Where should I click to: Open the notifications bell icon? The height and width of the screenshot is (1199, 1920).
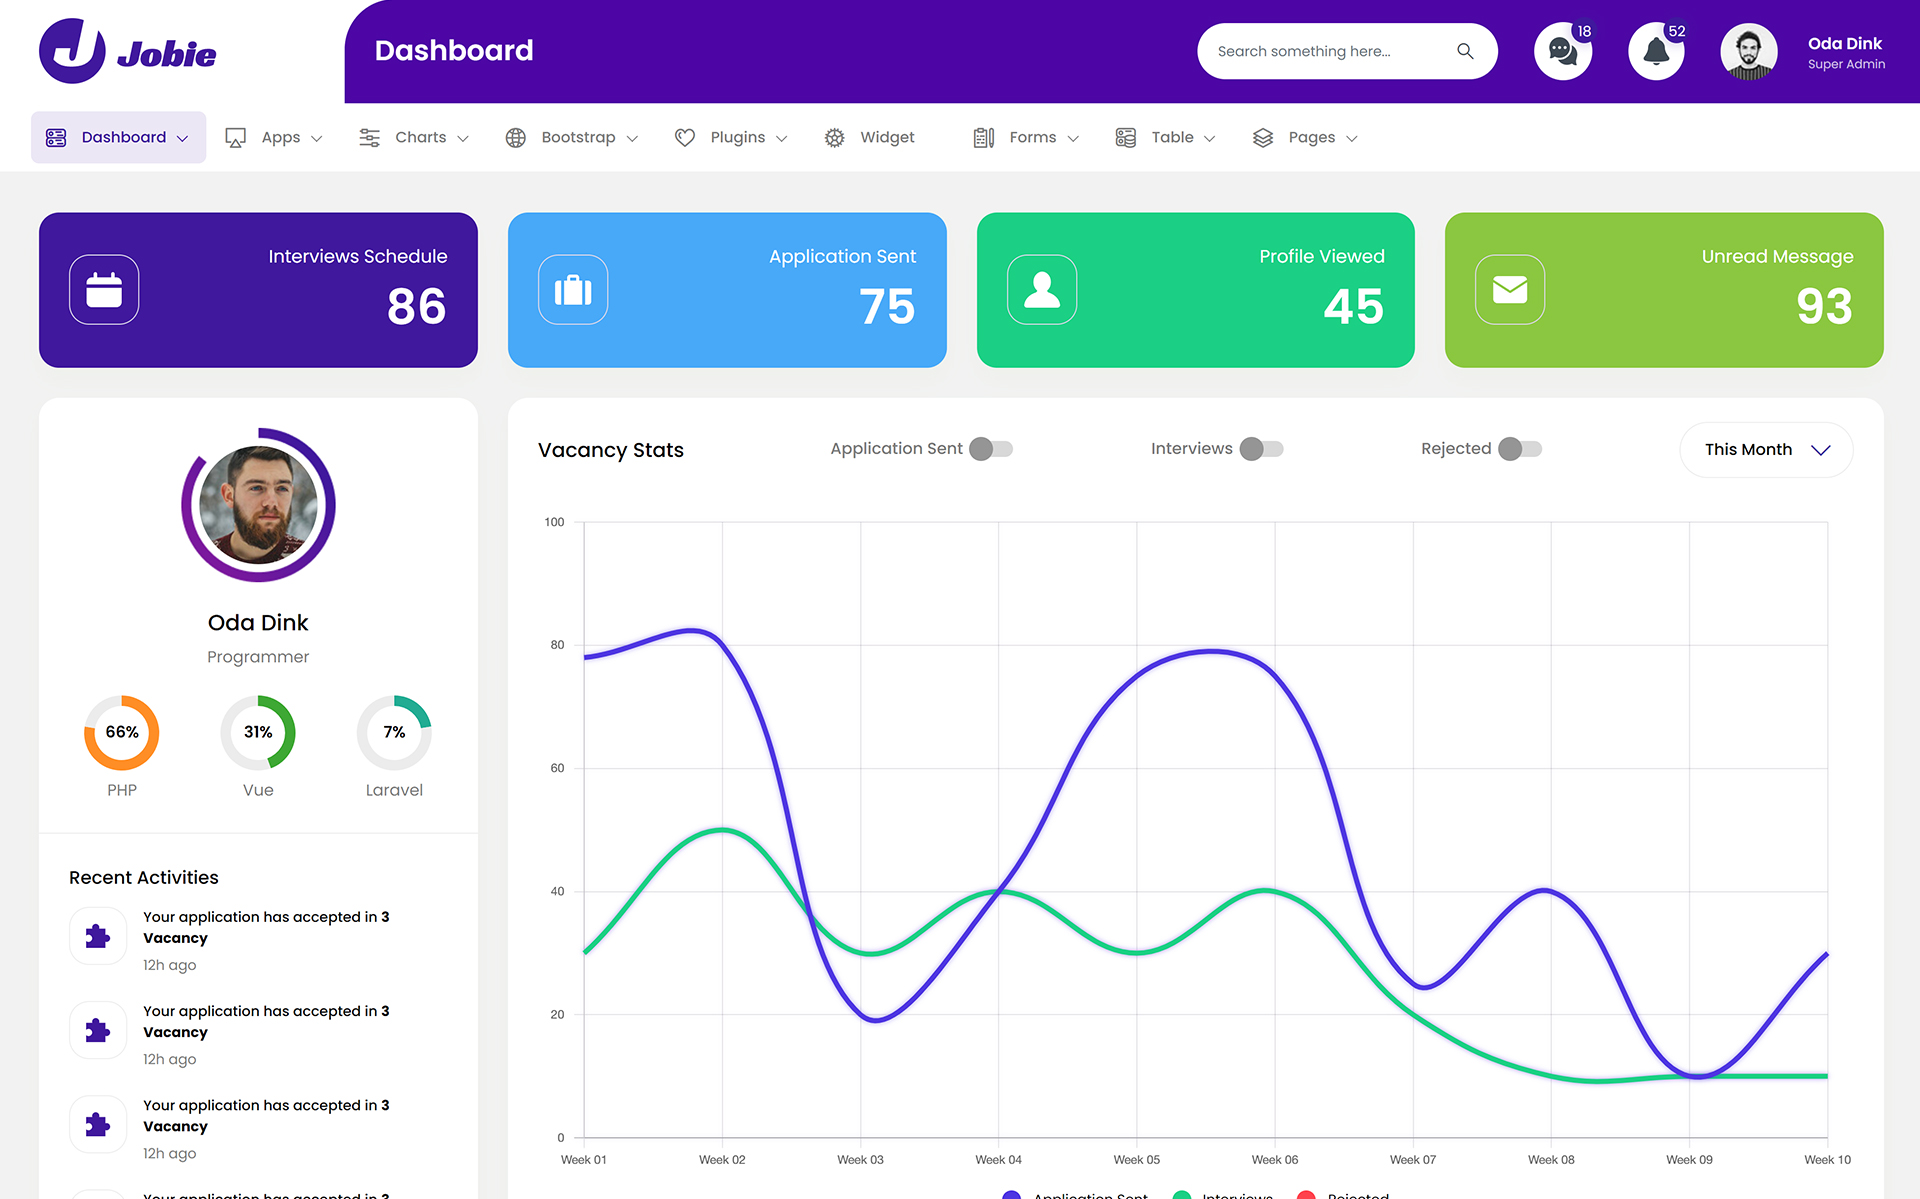tap(1656, 51)
